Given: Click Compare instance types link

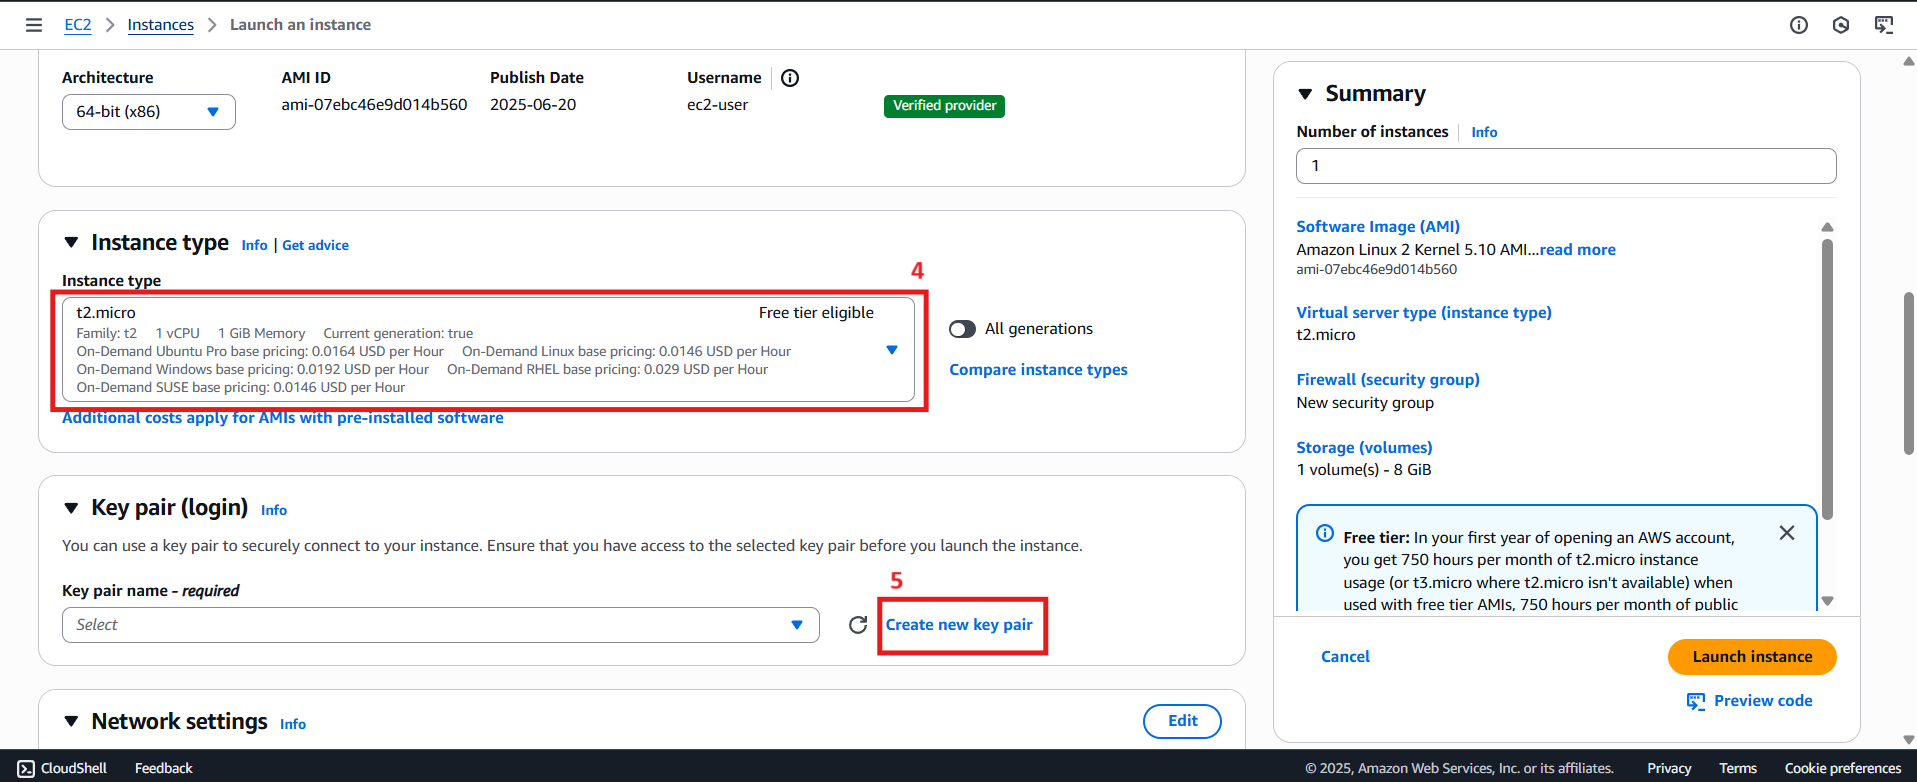Looking at the screenshot, I should 1038,370.
